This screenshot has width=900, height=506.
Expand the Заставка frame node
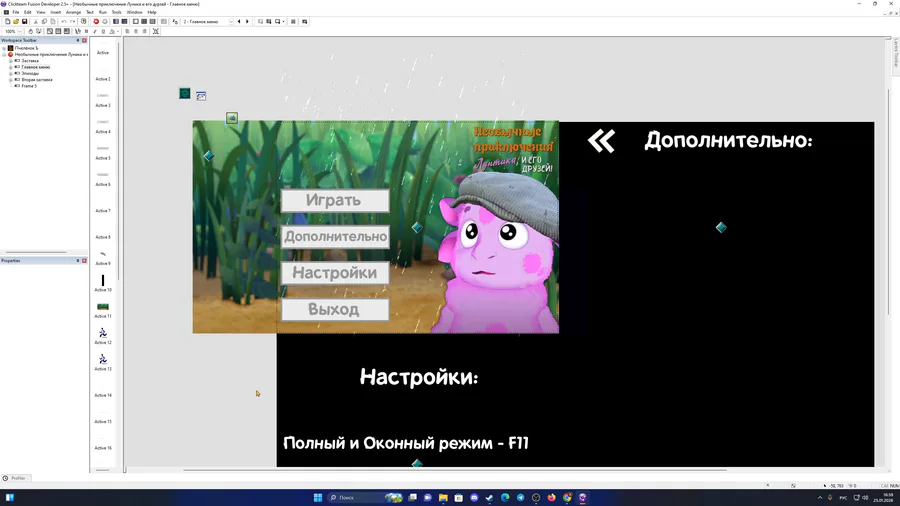10,61
